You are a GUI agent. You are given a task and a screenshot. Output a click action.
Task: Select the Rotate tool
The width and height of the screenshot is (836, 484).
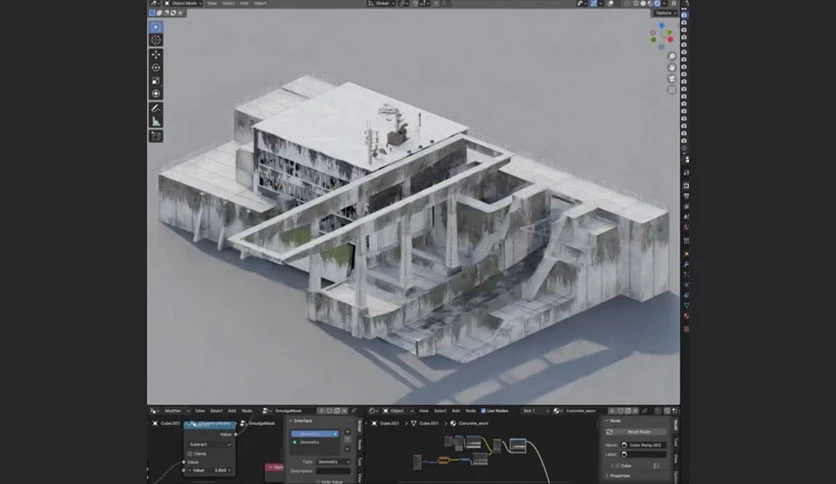(x=156, y=68)
